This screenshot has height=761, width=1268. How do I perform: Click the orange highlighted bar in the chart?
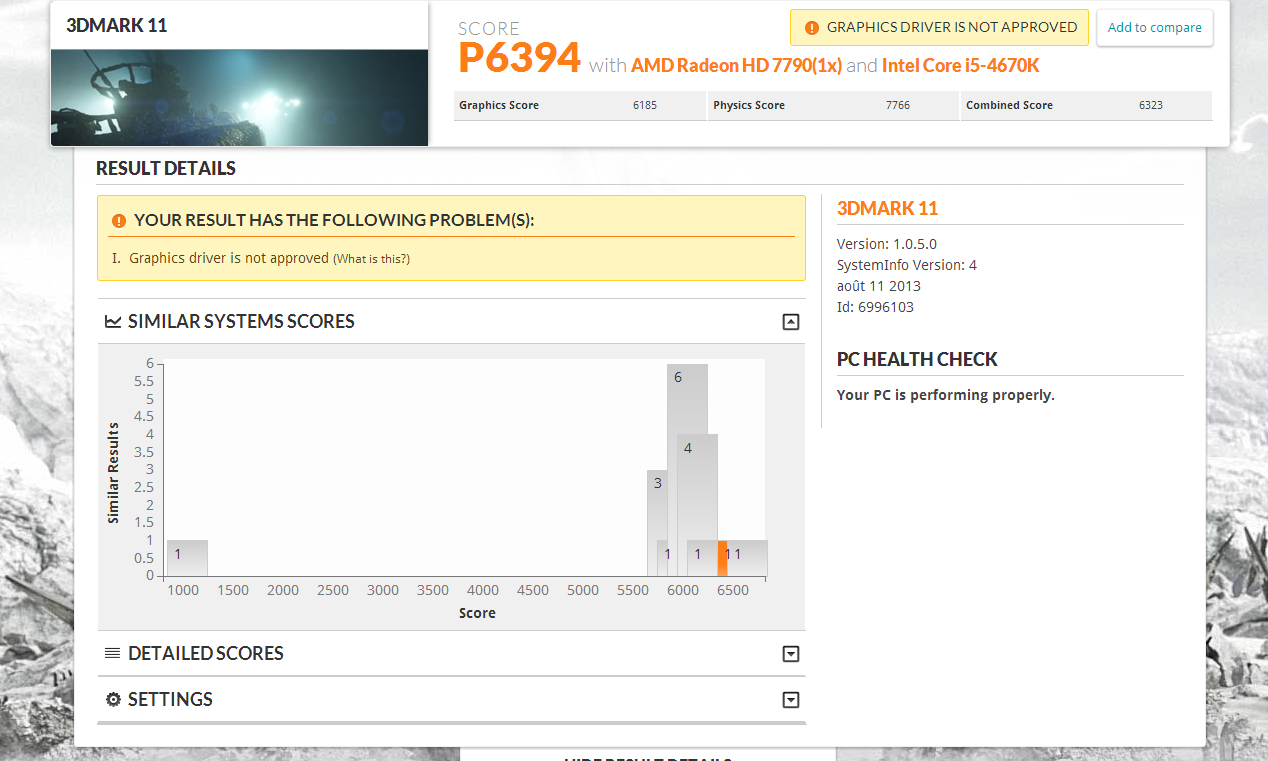[722, 558]
